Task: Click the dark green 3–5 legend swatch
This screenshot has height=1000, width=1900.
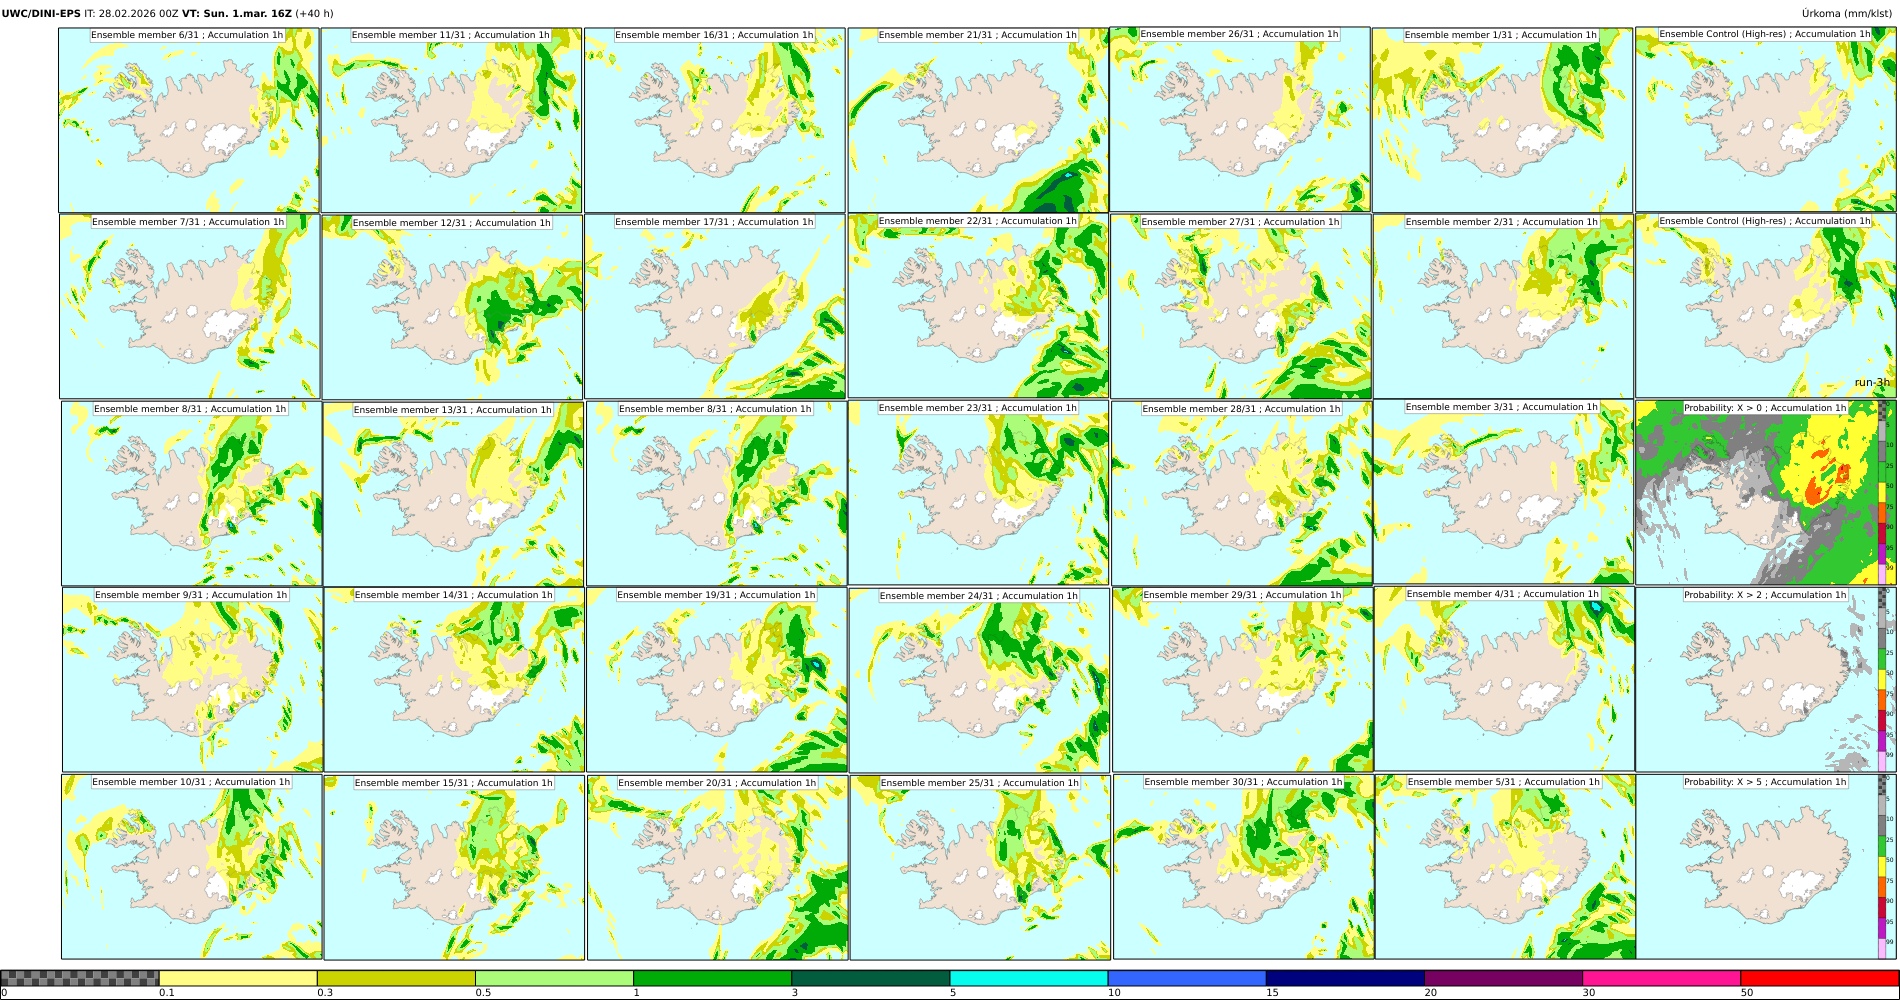Action: click(870, 978)
